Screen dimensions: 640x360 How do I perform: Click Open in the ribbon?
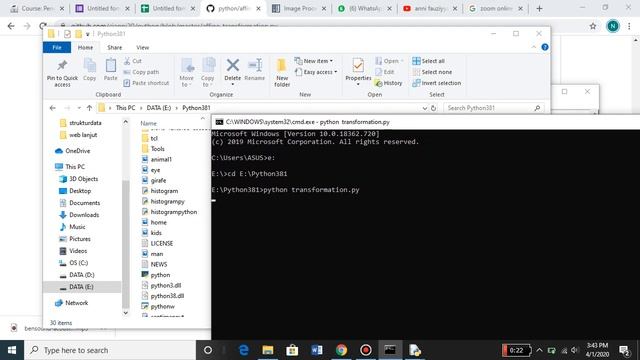coord(389,61)
